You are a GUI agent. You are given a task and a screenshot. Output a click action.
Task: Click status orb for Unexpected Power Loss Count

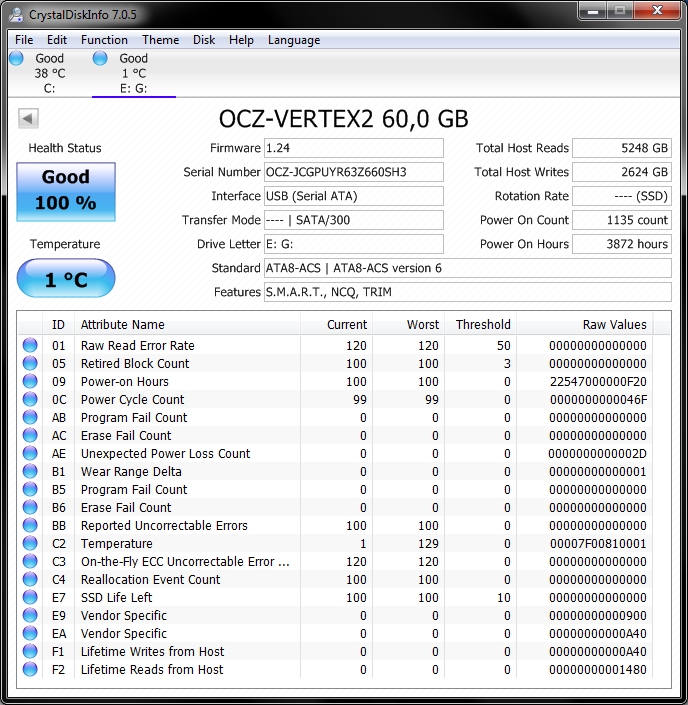click(30, 453)
